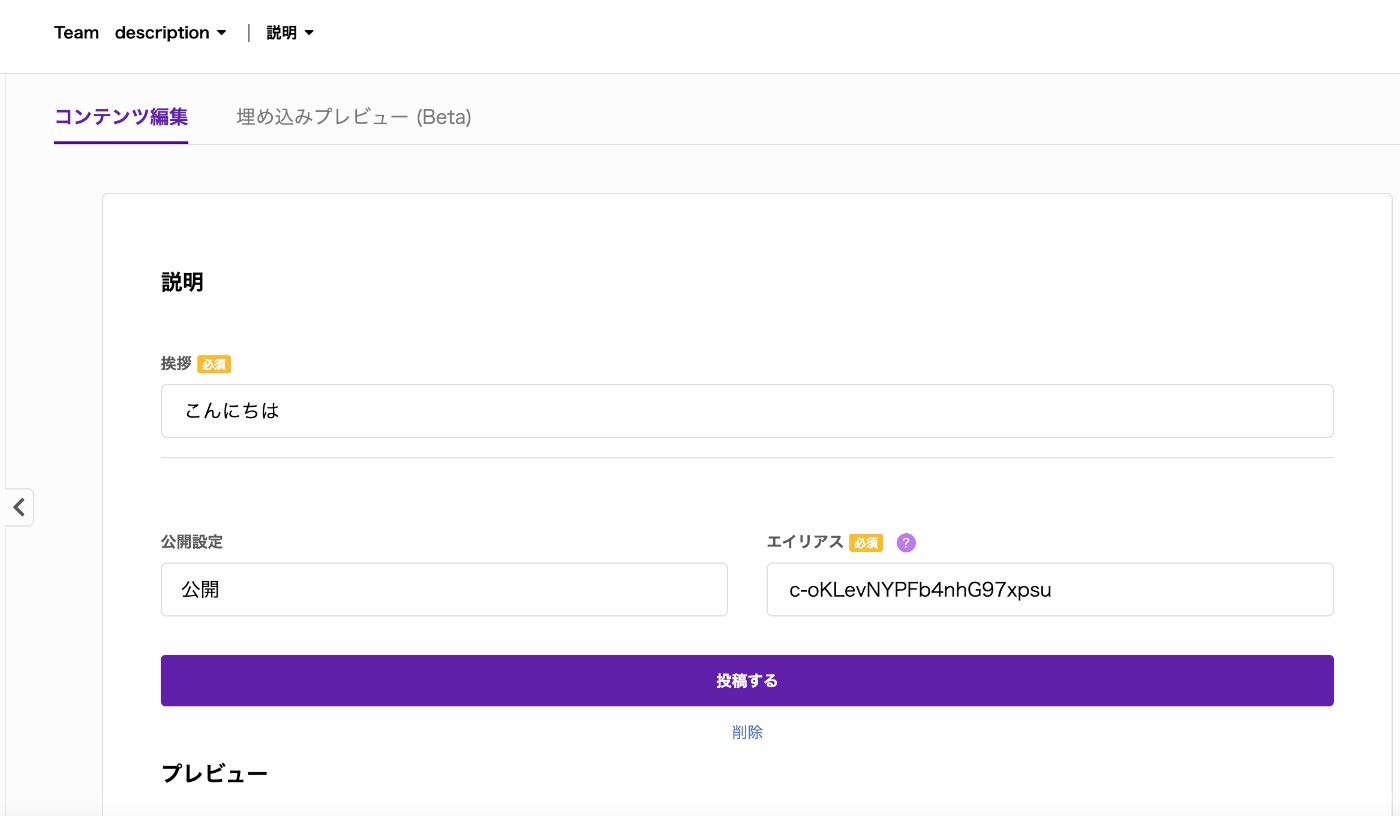This screenshot has width=1400, height=816.
Task: Switch to the コンテンツ編集 tab
Action: point(121,117)
